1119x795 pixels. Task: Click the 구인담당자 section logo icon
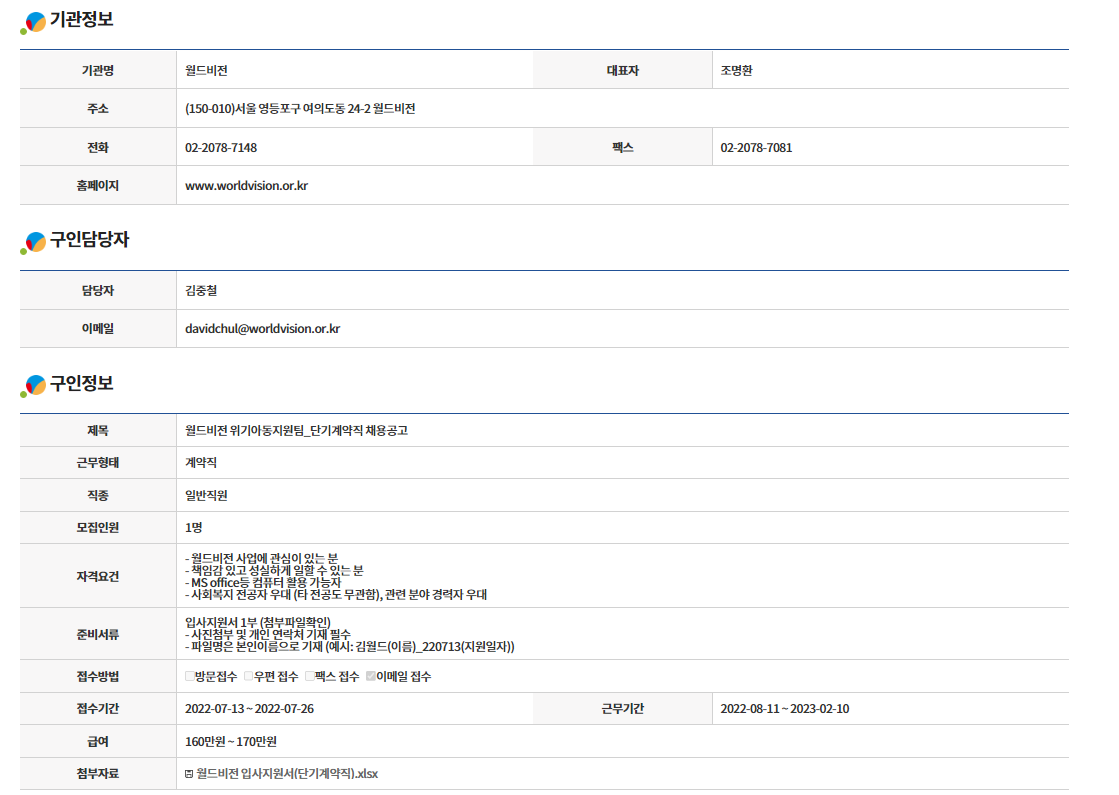pyautogui.click(x=33, y=242)
